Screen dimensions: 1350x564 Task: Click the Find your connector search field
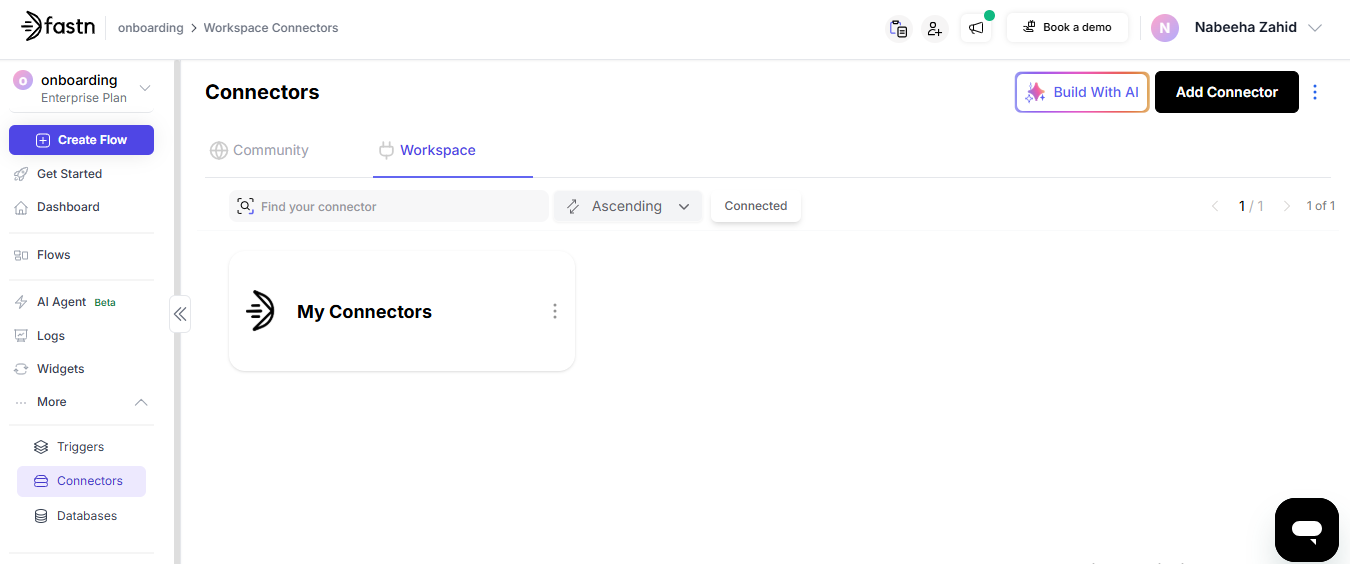coord(400,206)
